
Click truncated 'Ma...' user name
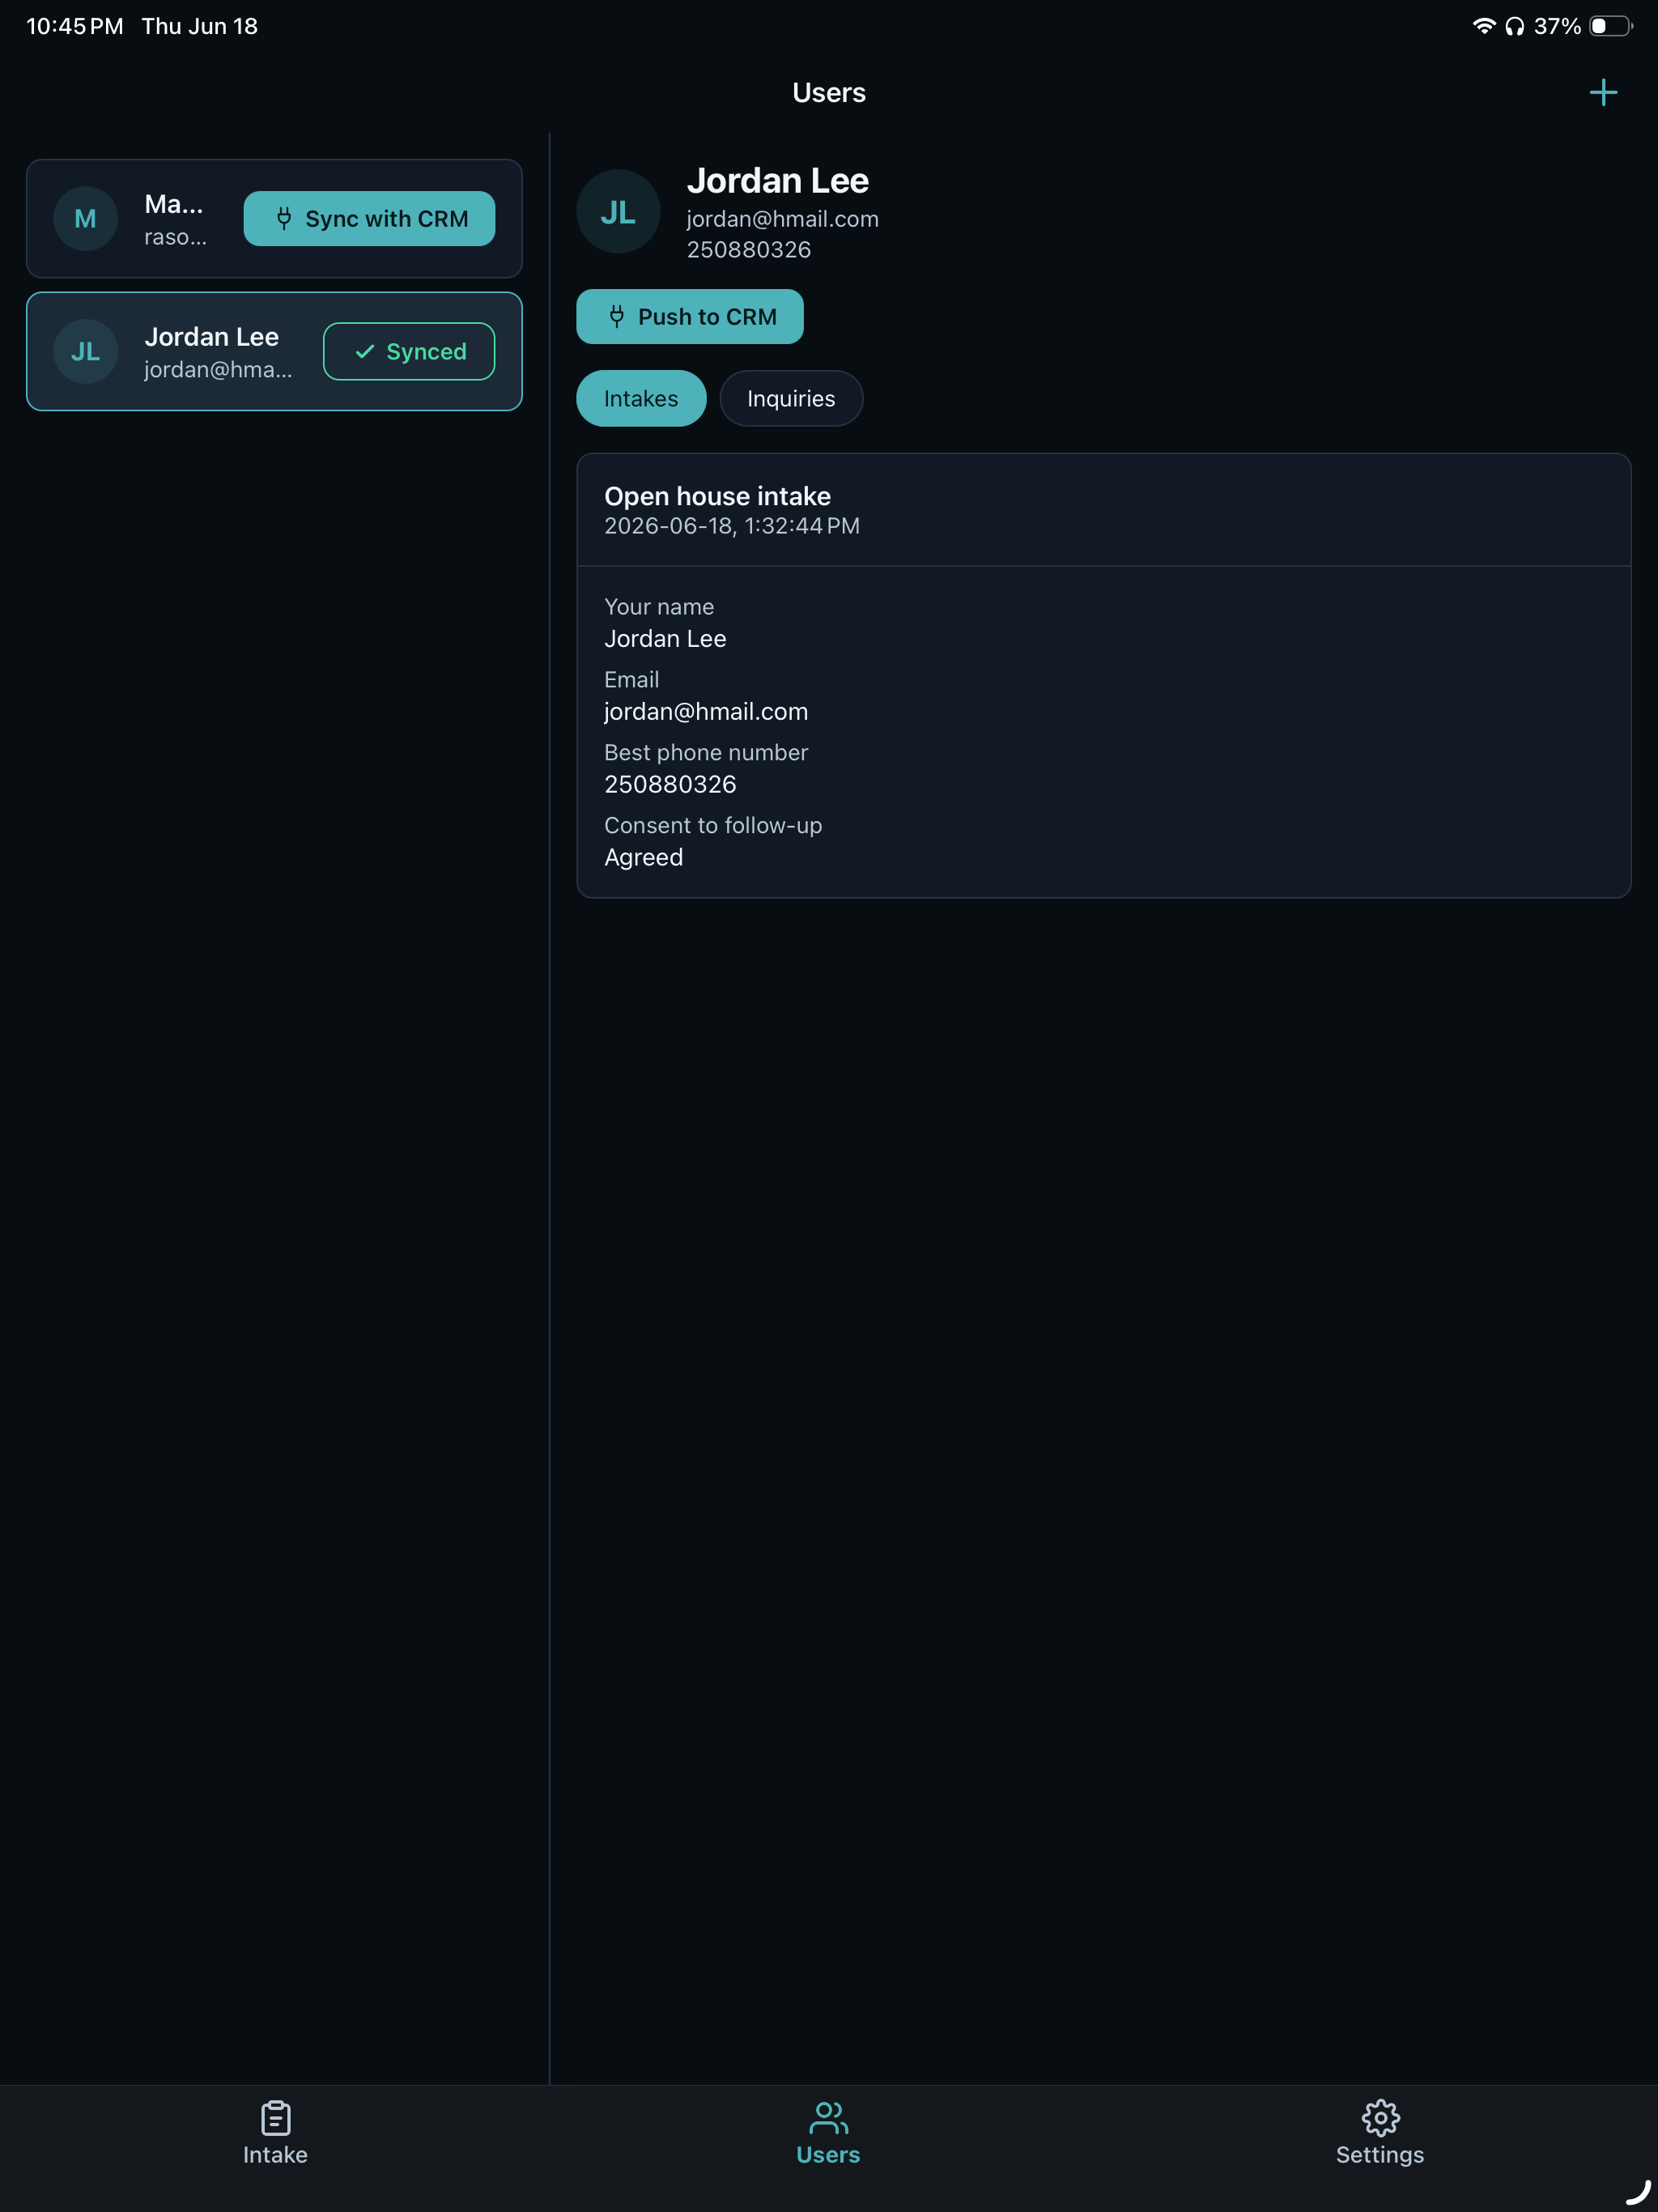click(174, 204)
